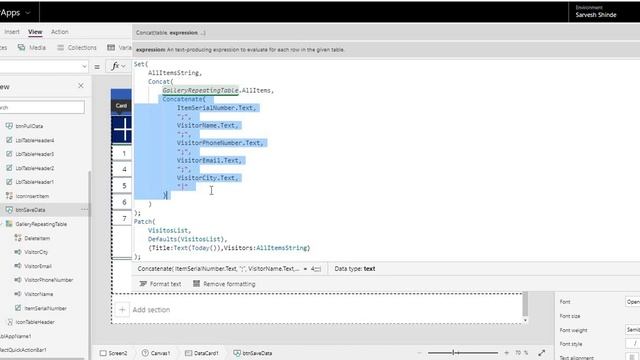The height and width of the screenshot is (360, 640).
Task: Click the GalleryRepeatingTable gallery icon
Action: tap(9, 224)
